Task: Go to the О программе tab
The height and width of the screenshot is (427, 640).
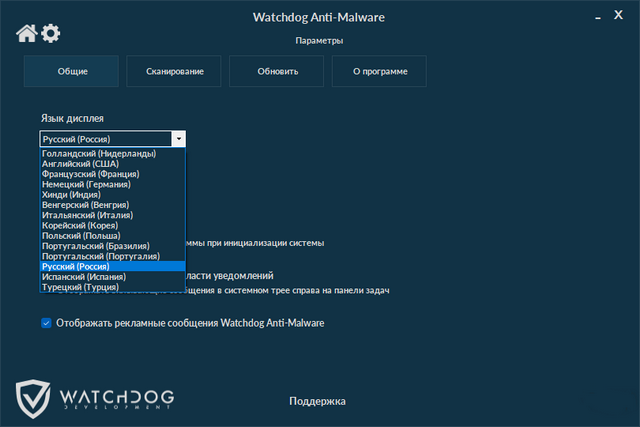Action: (x=379, y=72)
